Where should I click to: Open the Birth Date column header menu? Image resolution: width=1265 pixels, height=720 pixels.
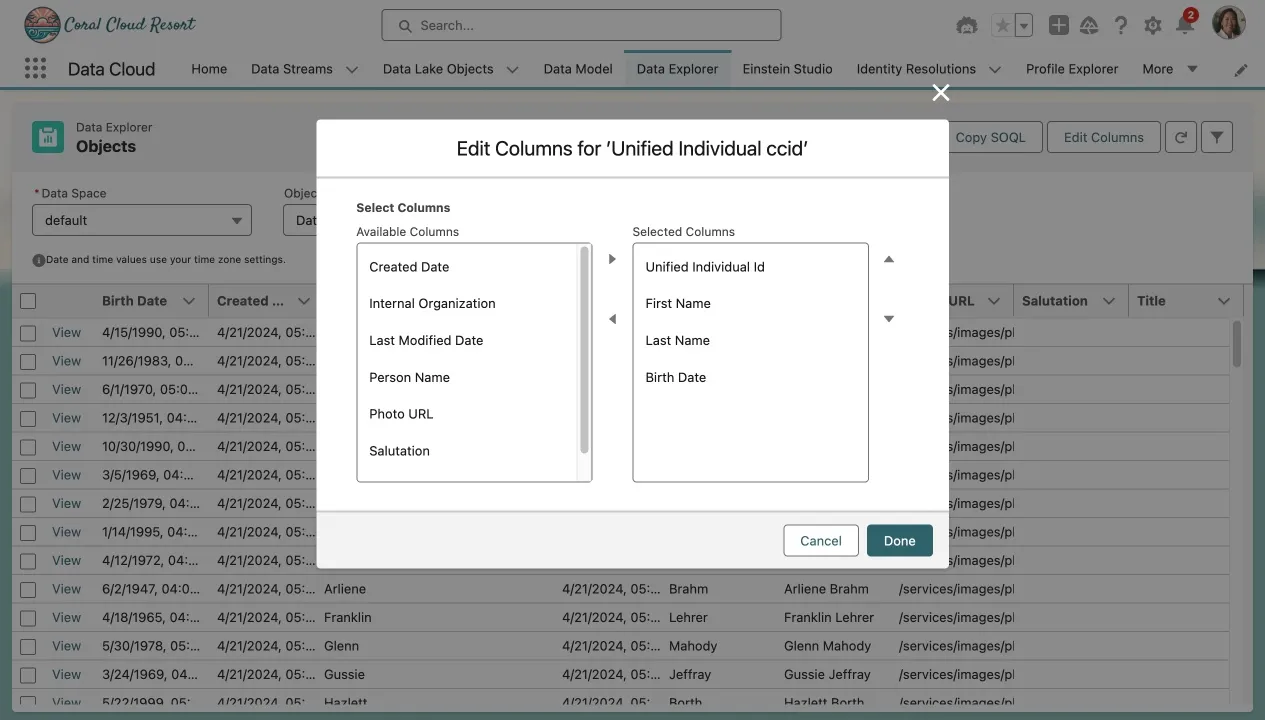click(188, 301)
